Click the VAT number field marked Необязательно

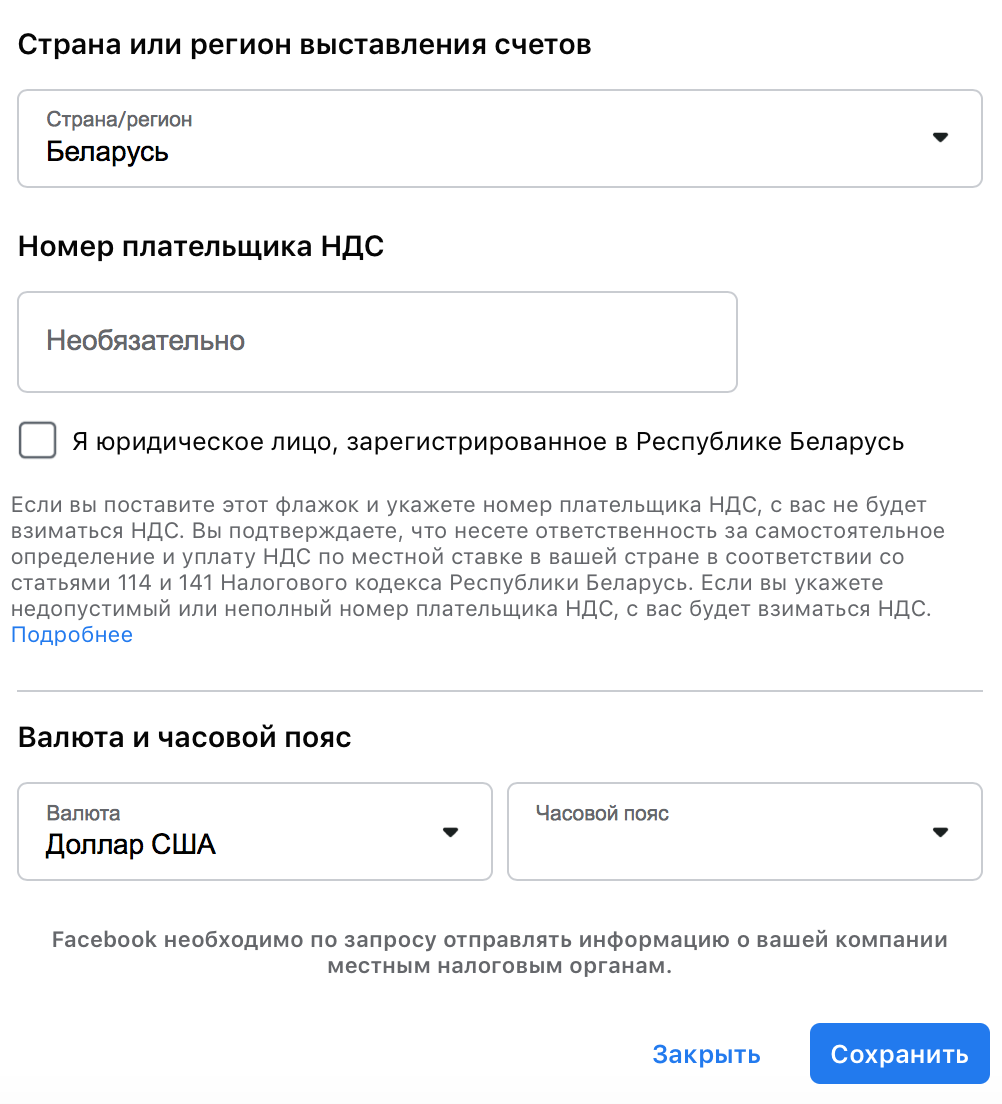pyautogui.click(x=377, y=341)
